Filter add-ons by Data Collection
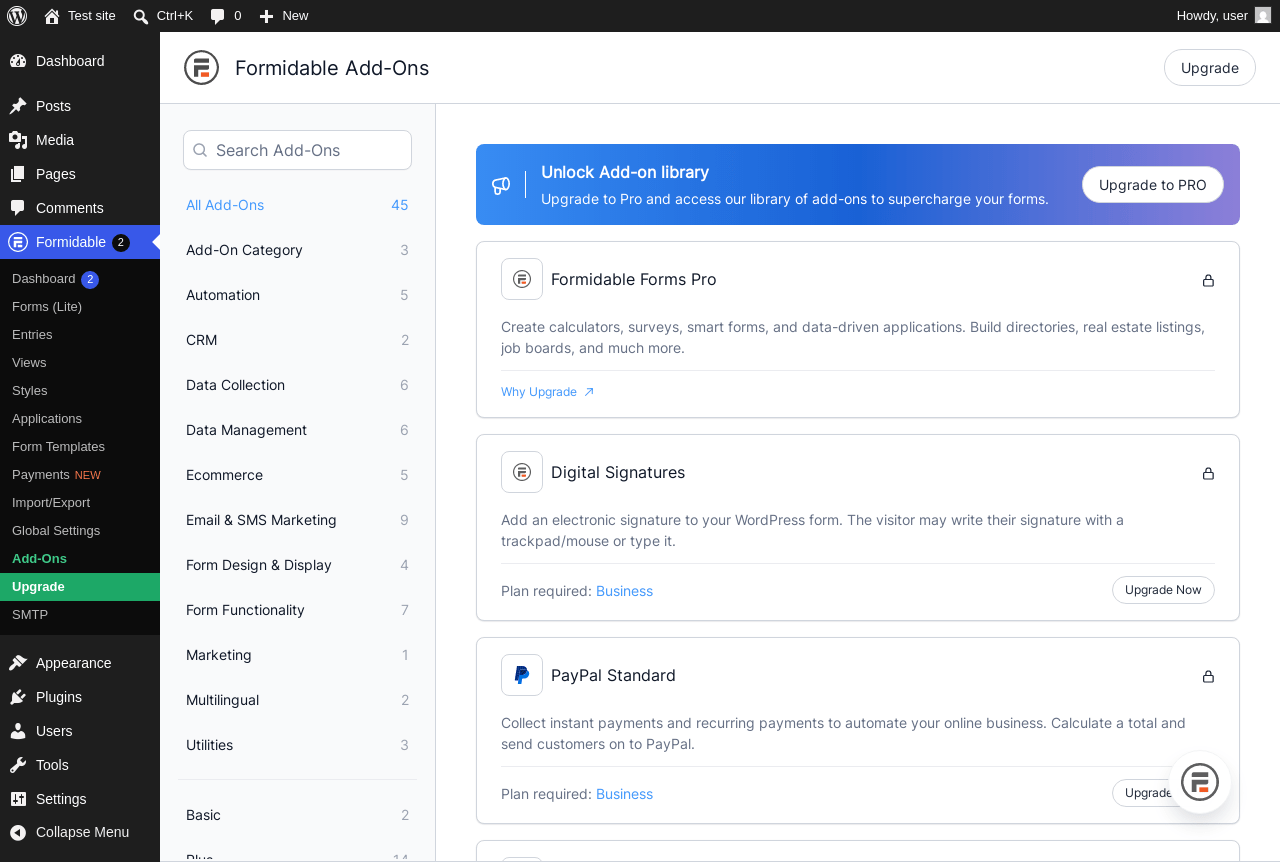This screenshot has height=862, width=1280. 297,385
